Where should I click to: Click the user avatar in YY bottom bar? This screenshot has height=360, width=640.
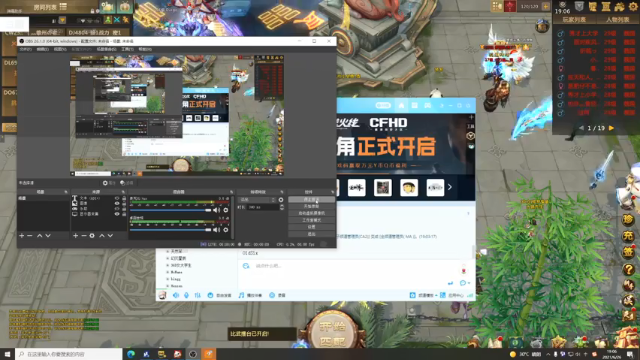(x=162, y=295)
